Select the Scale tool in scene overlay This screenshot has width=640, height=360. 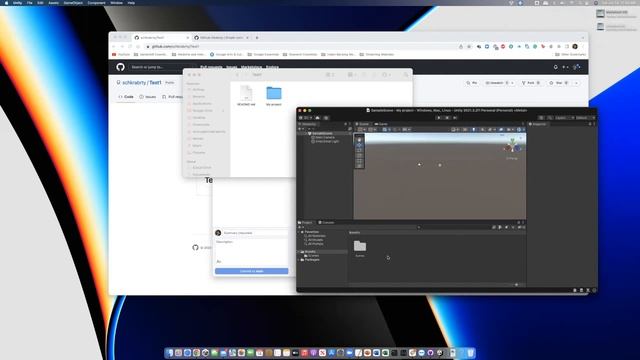pyautogui.click(x=359, y=156)
